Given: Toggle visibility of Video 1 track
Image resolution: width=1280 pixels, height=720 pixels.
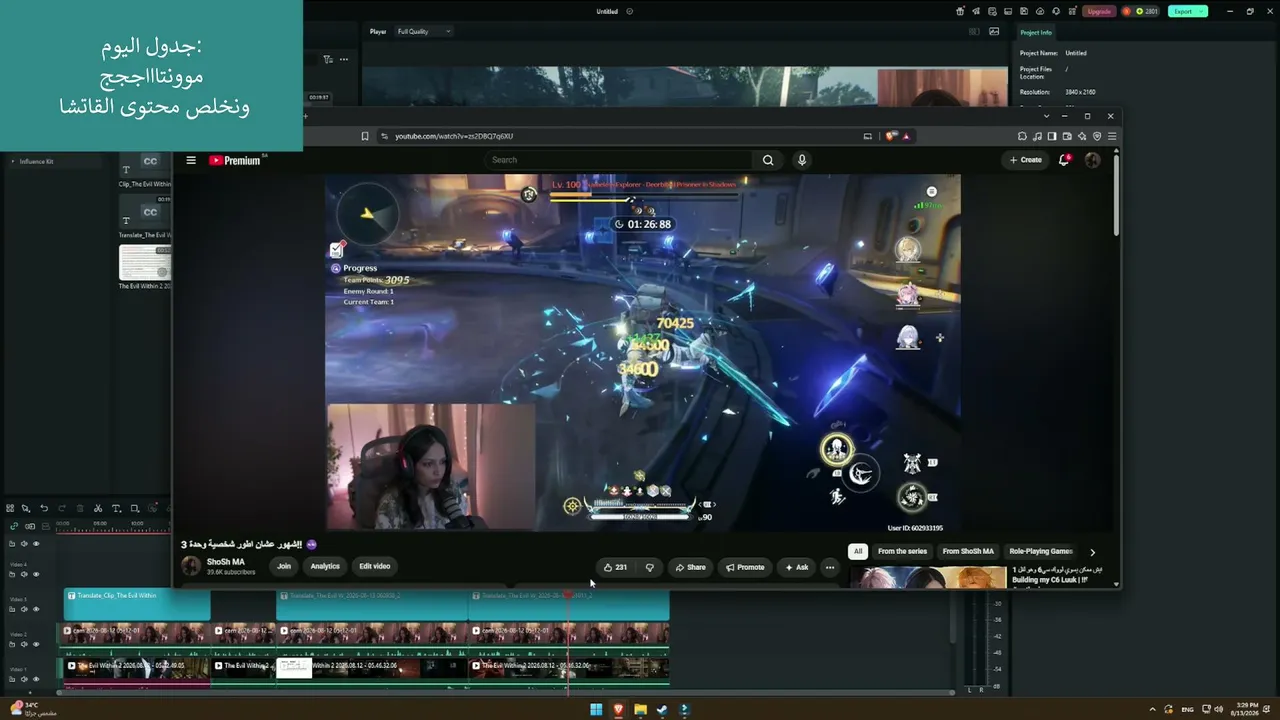Looking at the screenshot, I should (x=36, y=679).
